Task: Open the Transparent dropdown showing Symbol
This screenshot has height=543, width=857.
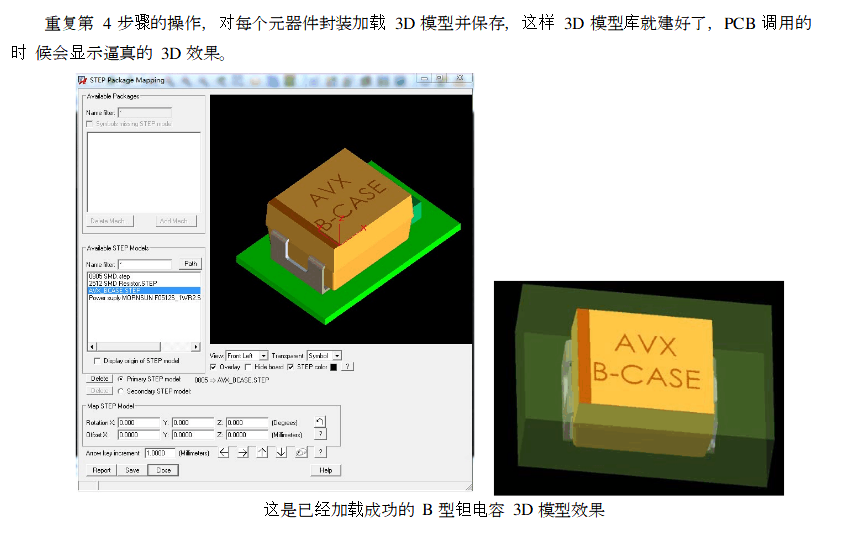Action: [325, 355]
